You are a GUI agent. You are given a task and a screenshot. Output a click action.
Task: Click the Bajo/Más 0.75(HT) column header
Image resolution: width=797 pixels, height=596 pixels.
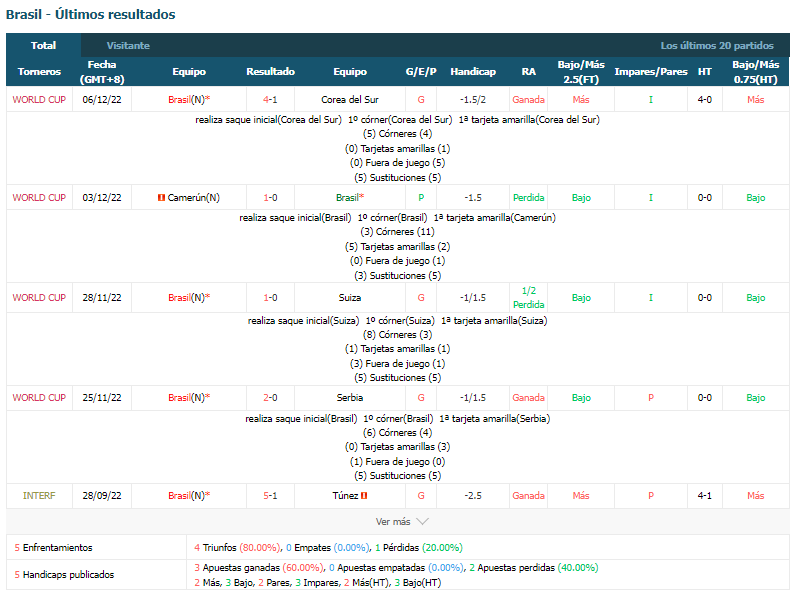(755, 72)
